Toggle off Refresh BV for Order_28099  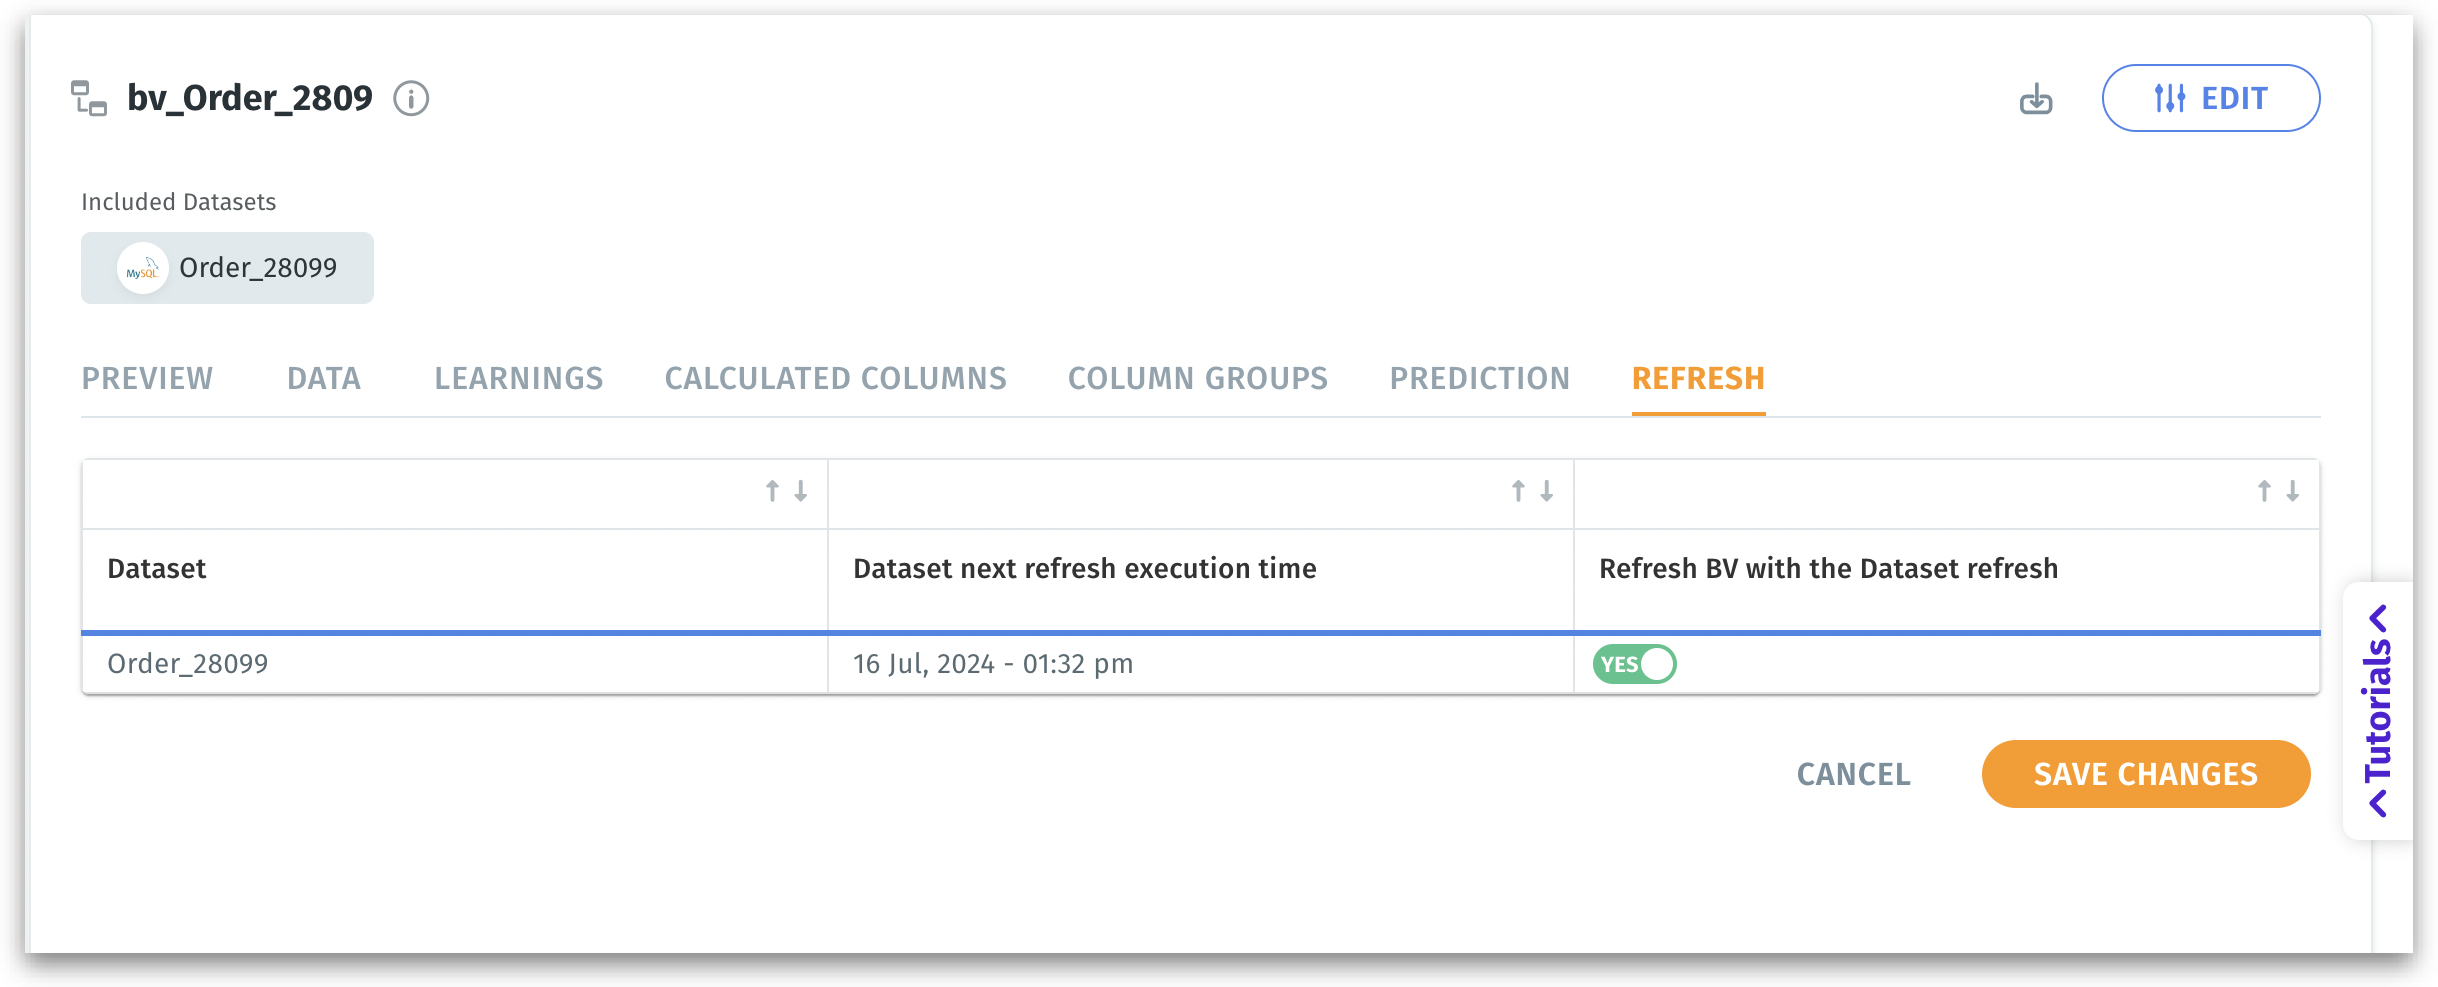tap(1635, 664)
